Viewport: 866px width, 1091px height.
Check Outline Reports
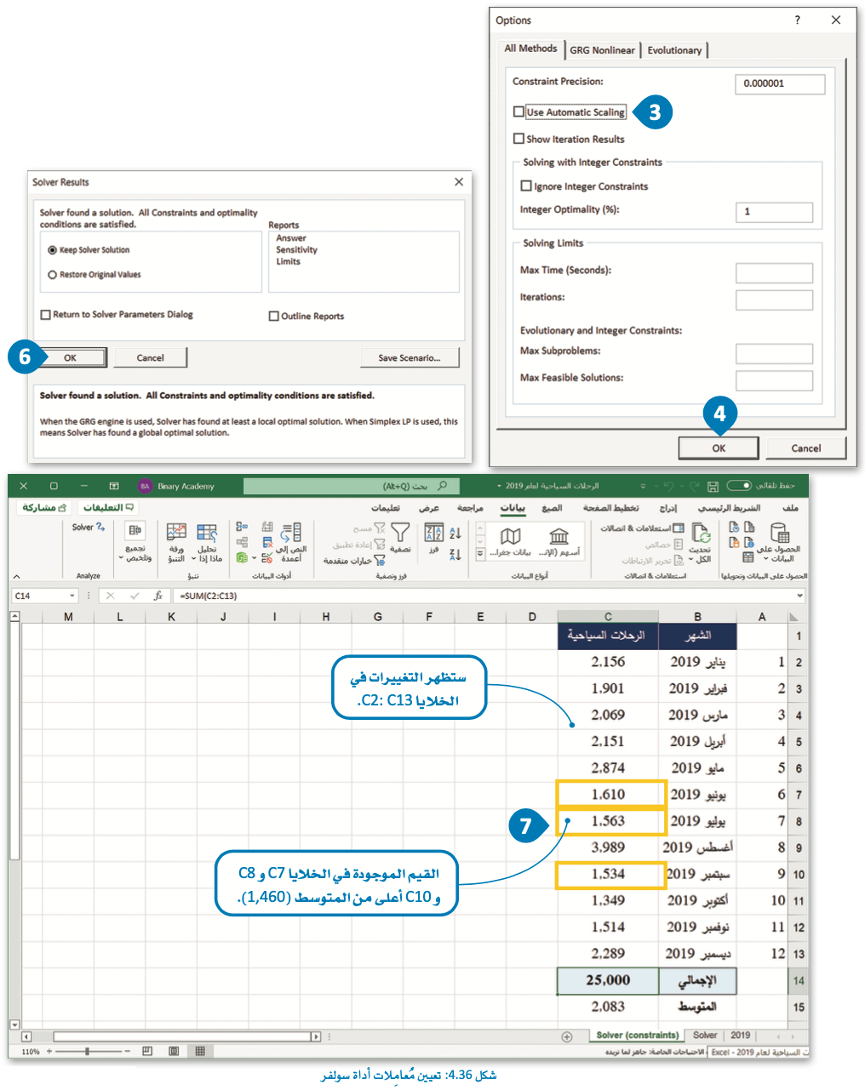pos(274,316)
